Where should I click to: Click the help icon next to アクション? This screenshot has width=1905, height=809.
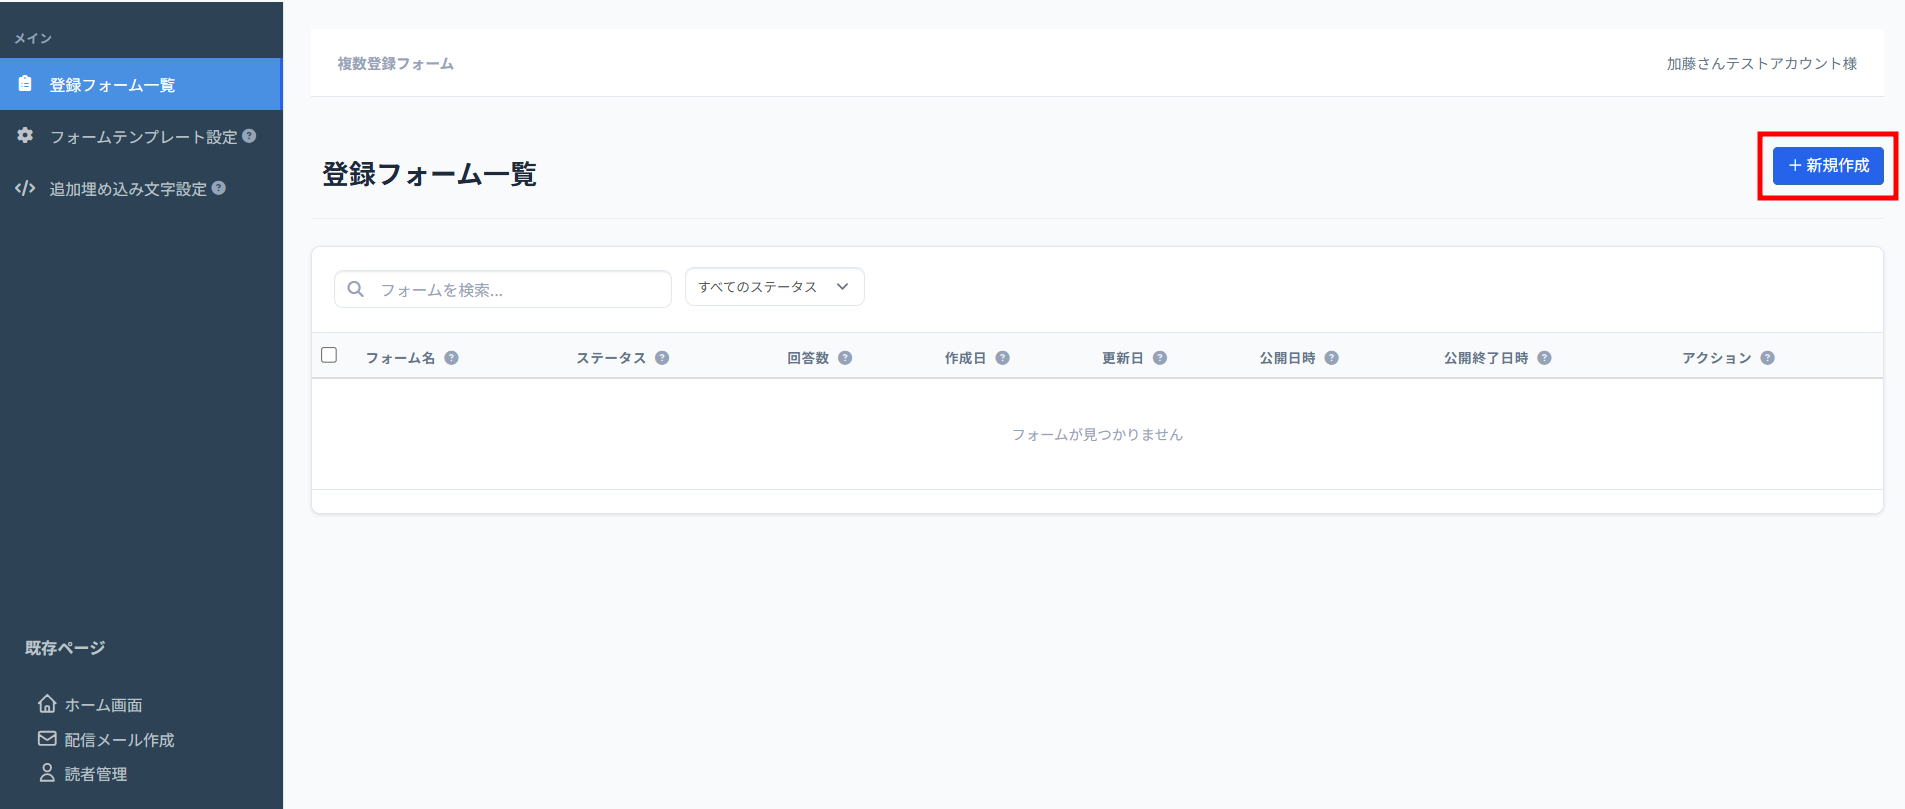[x=1767, y=358]
